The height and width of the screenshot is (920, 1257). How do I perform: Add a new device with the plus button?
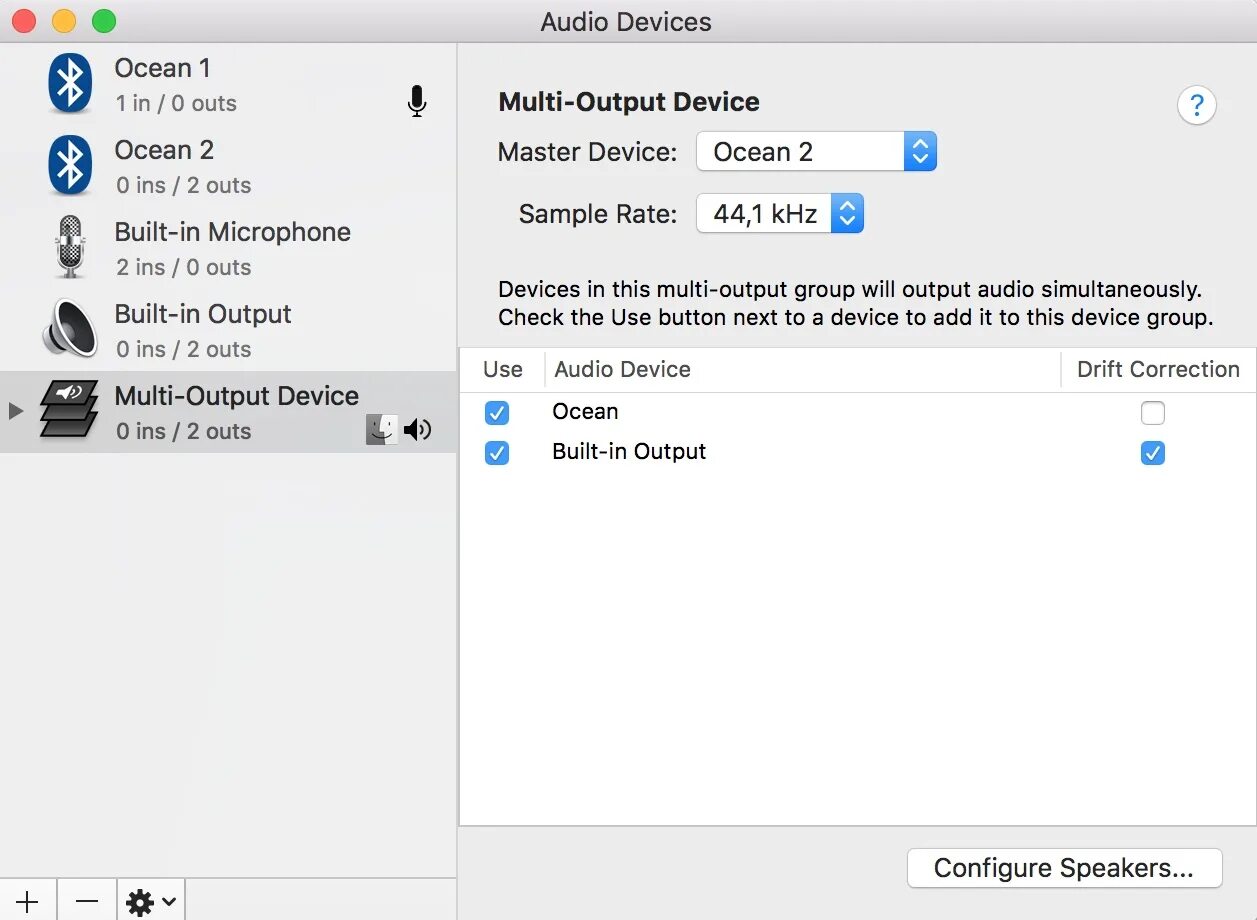[28, 901]
